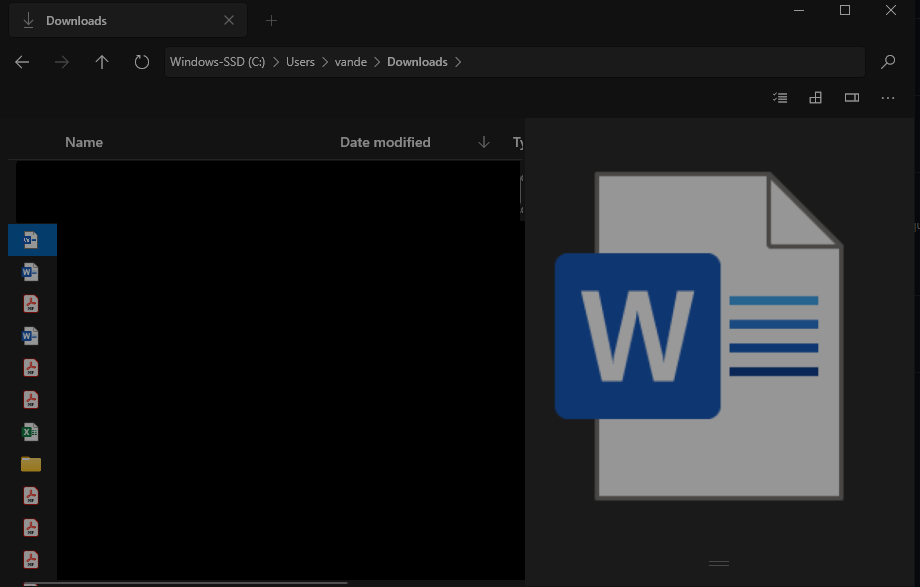Toggle the Date modified sort direction arrow
Viewport: 920px width, 587px height.
click(483, 142)
